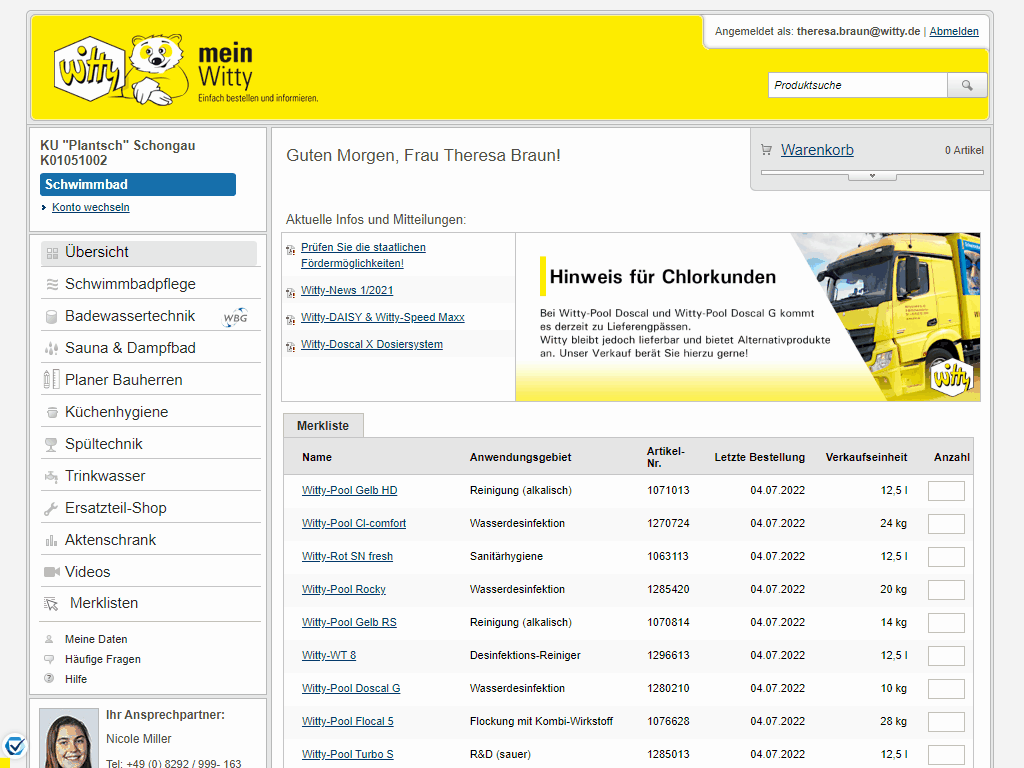
Task: Log out via Abmelden link
Action: pyautogui.click(x=954, y=31)
